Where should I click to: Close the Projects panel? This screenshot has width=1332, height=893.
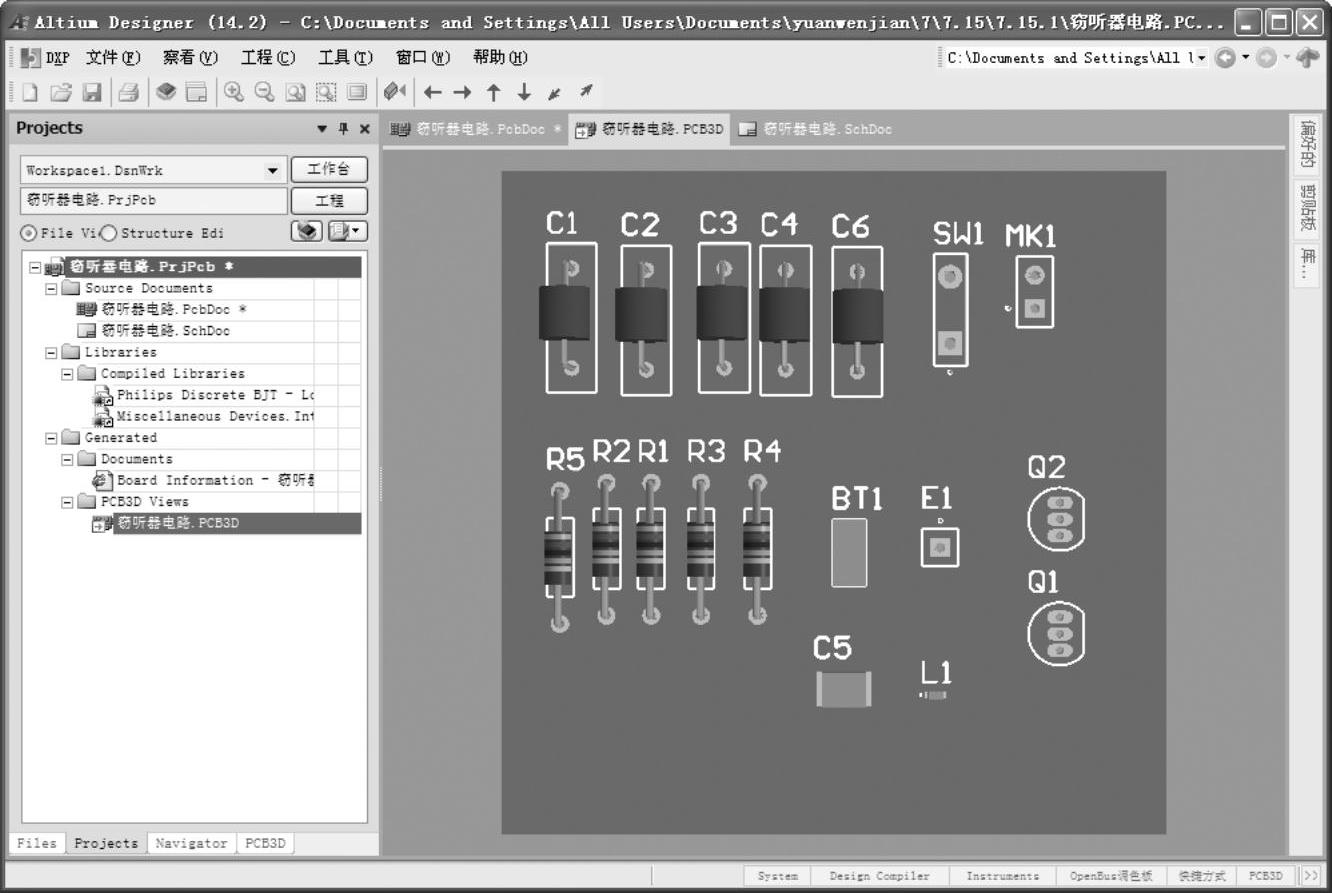364,128
